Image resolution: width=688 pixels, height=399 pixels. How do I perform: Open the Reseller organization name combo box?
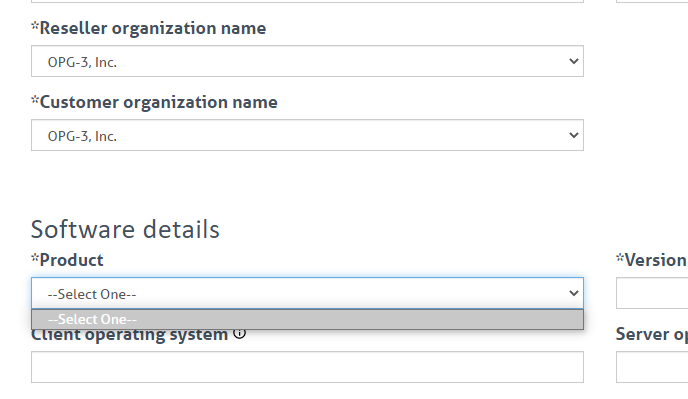pyautogui.click(x=307, y=61)
